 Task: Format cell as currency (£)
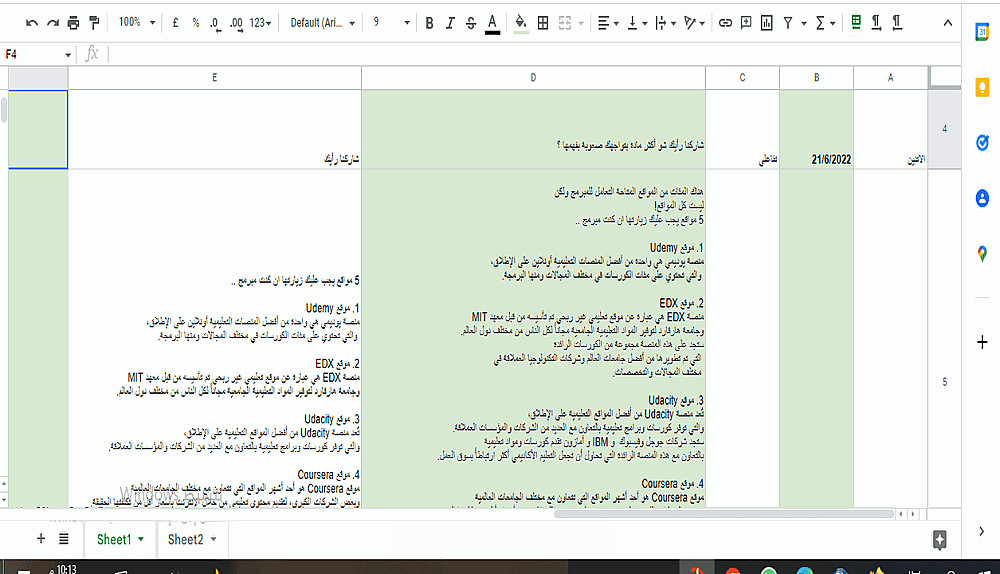pos(175,23)
